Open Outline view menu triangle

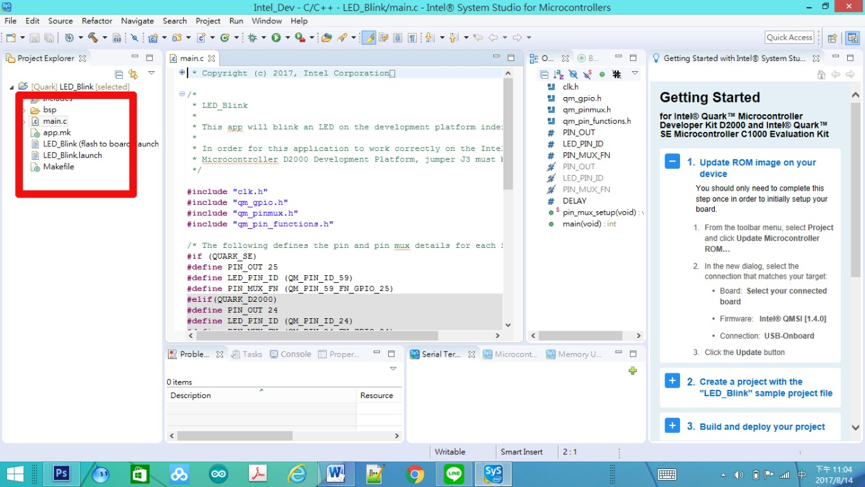tap(635, 73)
